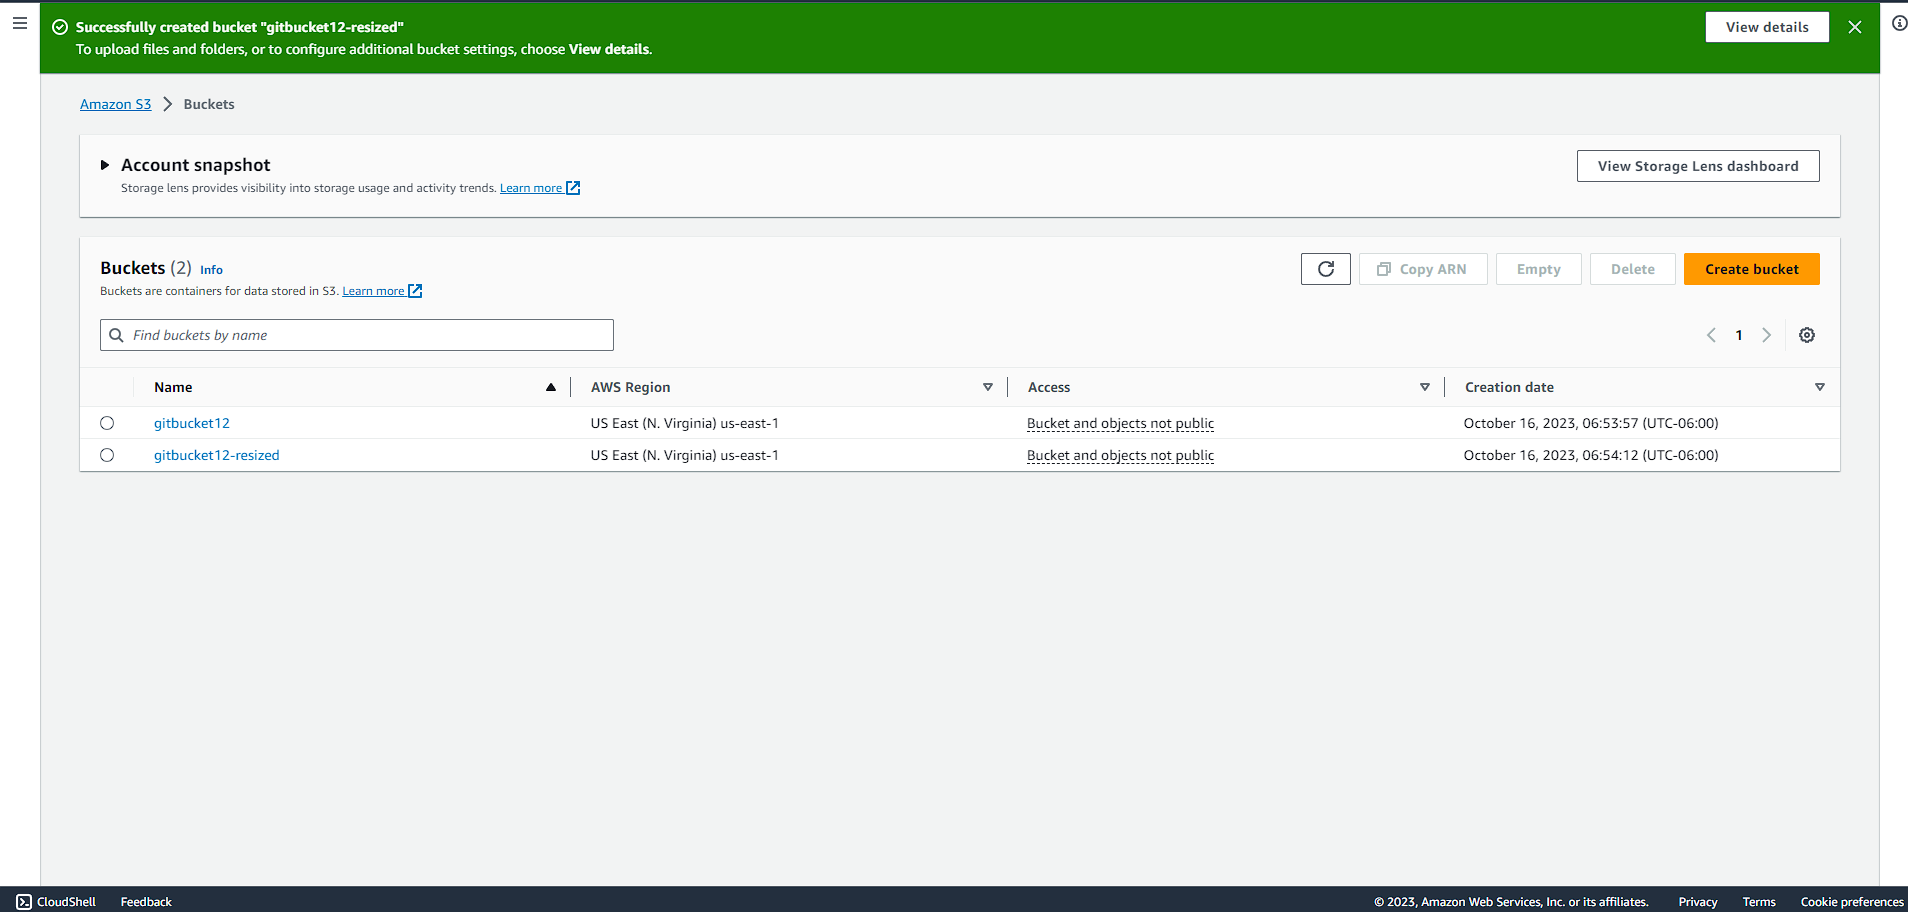Open the Privacy footer link
The image size is (1908, 912).
point(1698,902)
